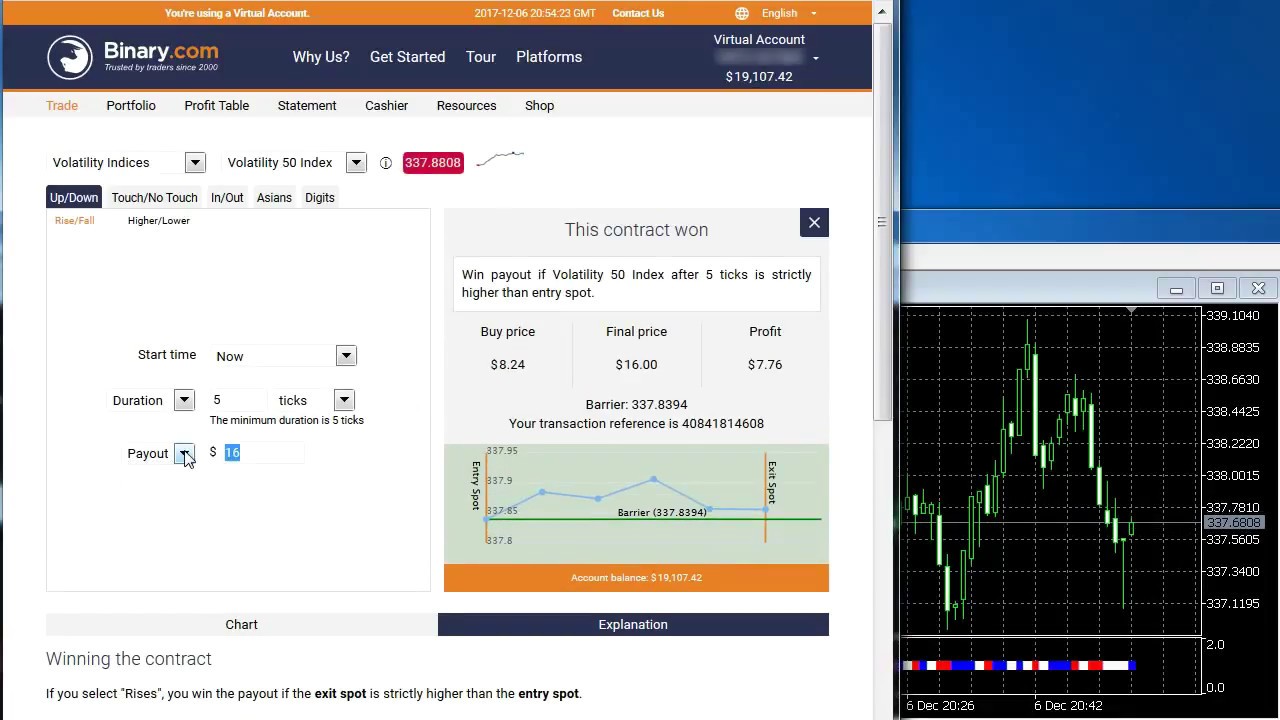Viewport: 1280px width, 720px height.
Task: Click the browser scroll up arrow
Action: (x=881, y=12)
